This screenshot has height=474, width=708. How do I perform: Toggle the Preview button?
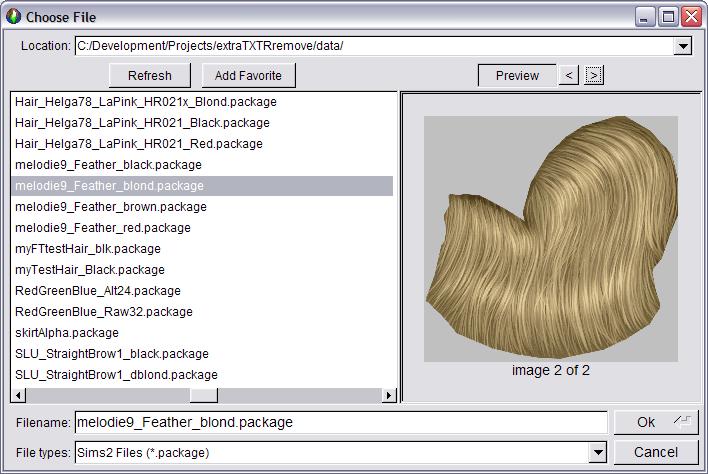(517, 75)
